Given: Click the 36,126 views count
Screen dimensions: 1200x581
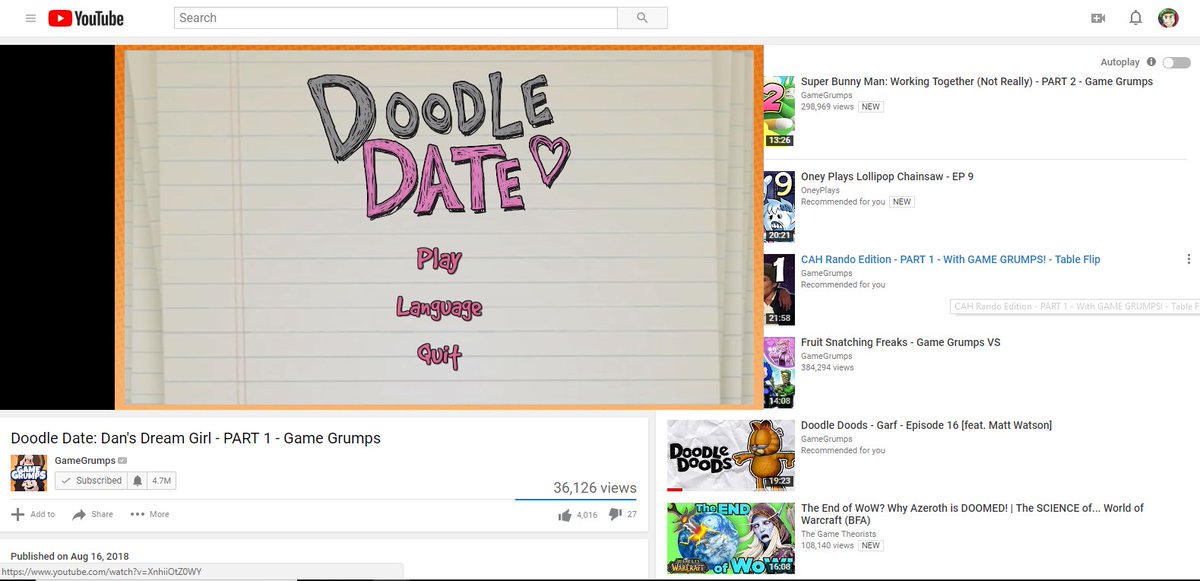Looking at the screenshot, I should (x=595, y=488).
